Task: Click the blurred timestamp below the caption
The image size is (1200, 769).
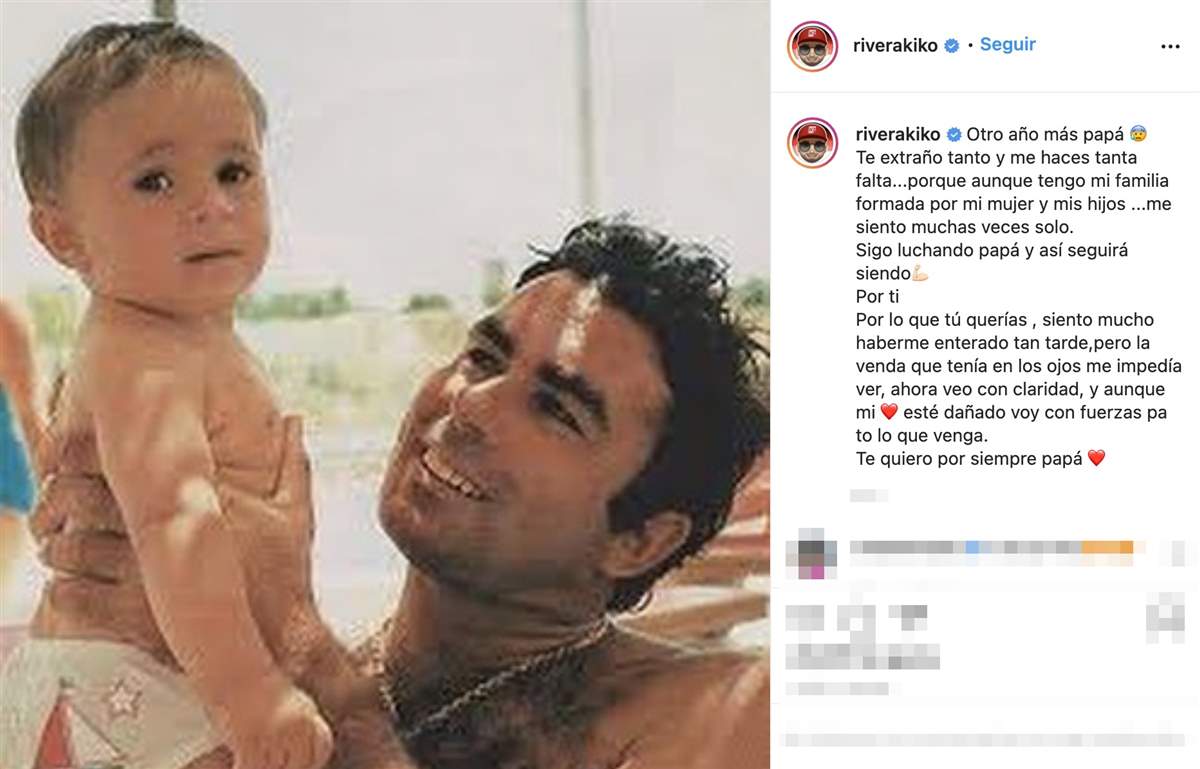Action: coord(867,494)
